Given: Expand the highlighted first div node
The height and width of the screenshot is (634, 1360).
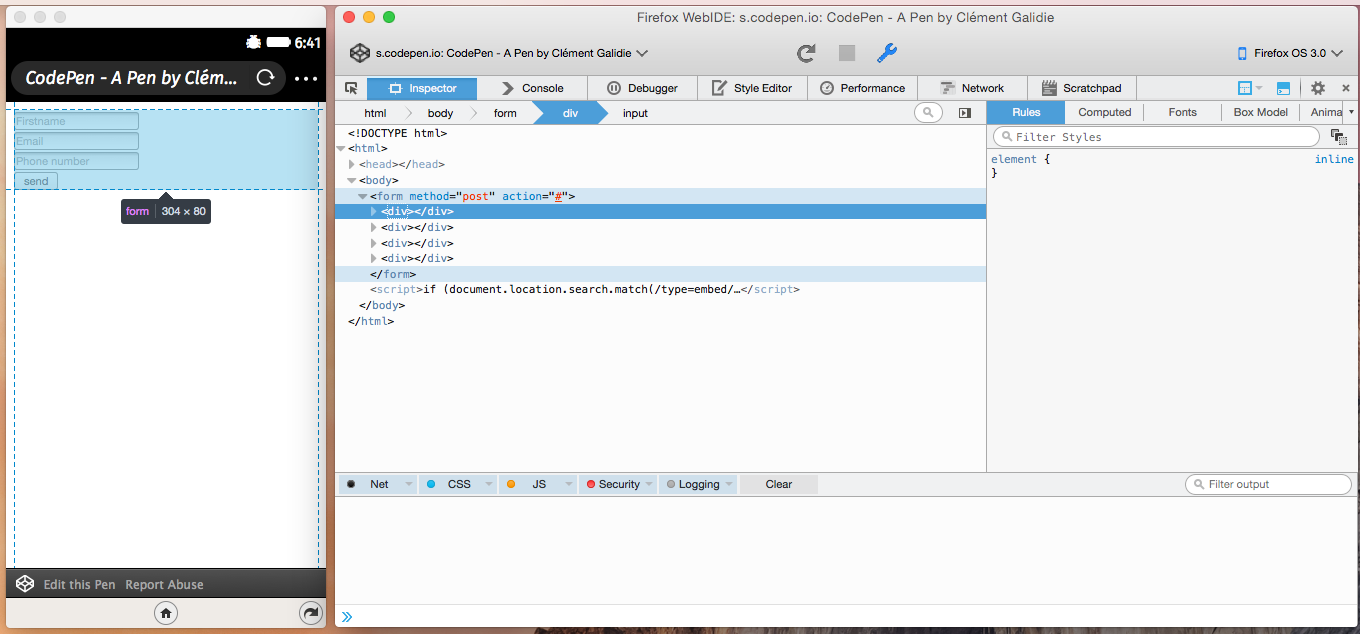Looking at the screenshot, I should click(374, 211).
